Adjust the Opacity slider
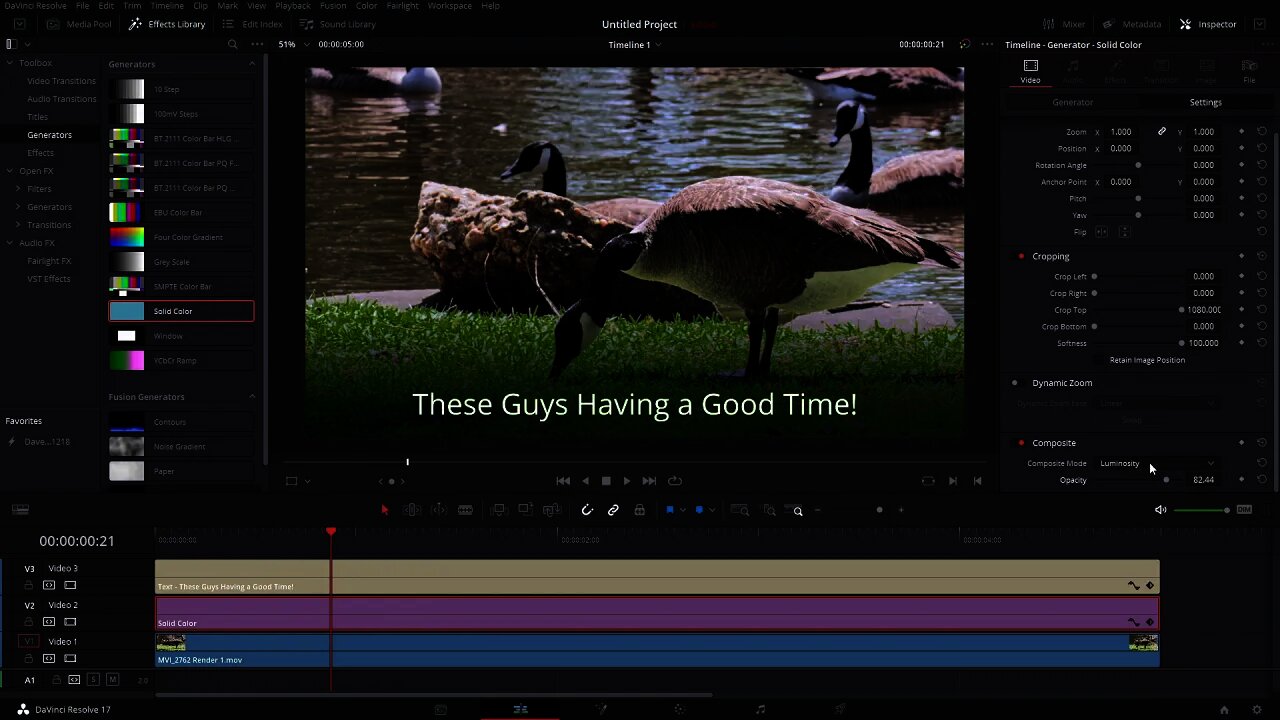Image resolution: width=1280 pixels, height=720 pixels. click(x=1166, y=480)
